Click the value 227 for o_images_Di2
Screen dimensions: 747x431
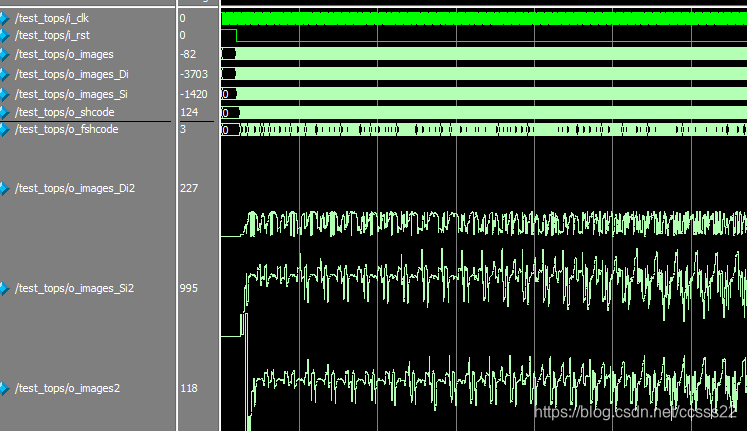(x=189, y=189)
